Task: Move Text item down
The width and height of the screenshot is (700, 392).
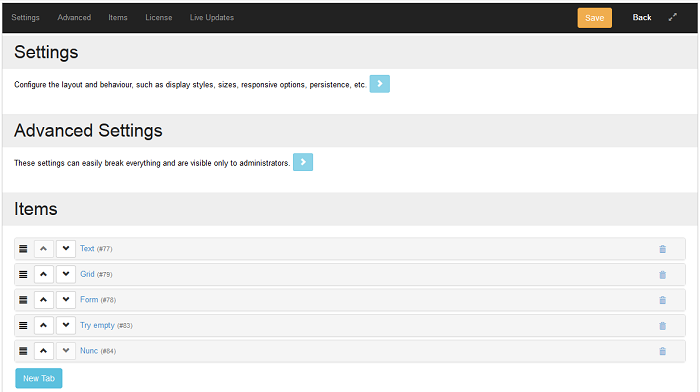Action: (66, 249)
